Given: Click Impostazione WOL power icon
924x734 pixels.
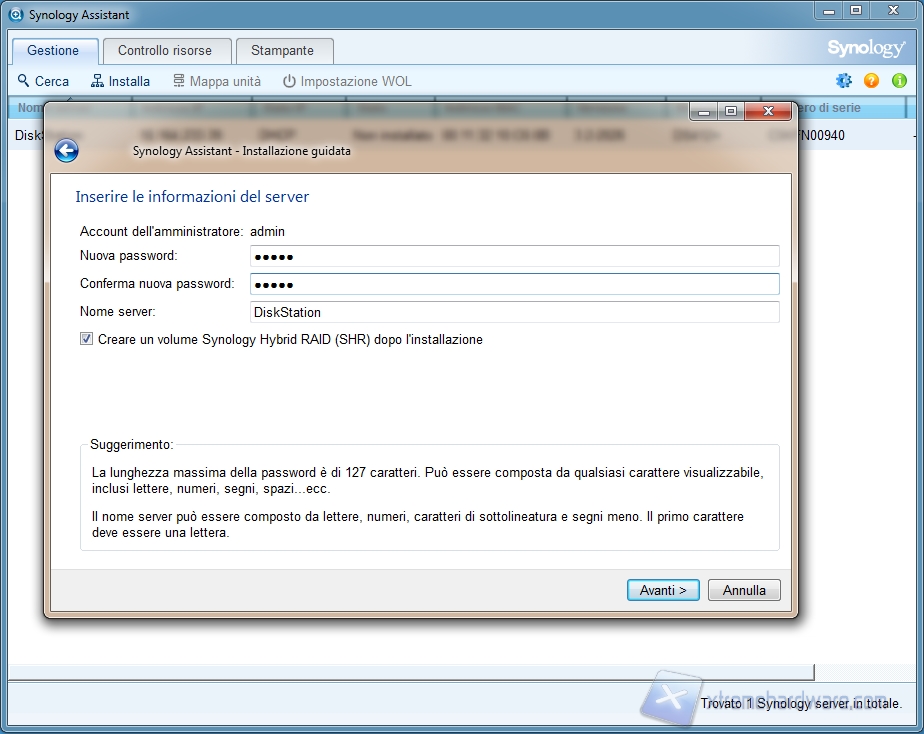Looking at the screenshot, I should click(290, 81).
